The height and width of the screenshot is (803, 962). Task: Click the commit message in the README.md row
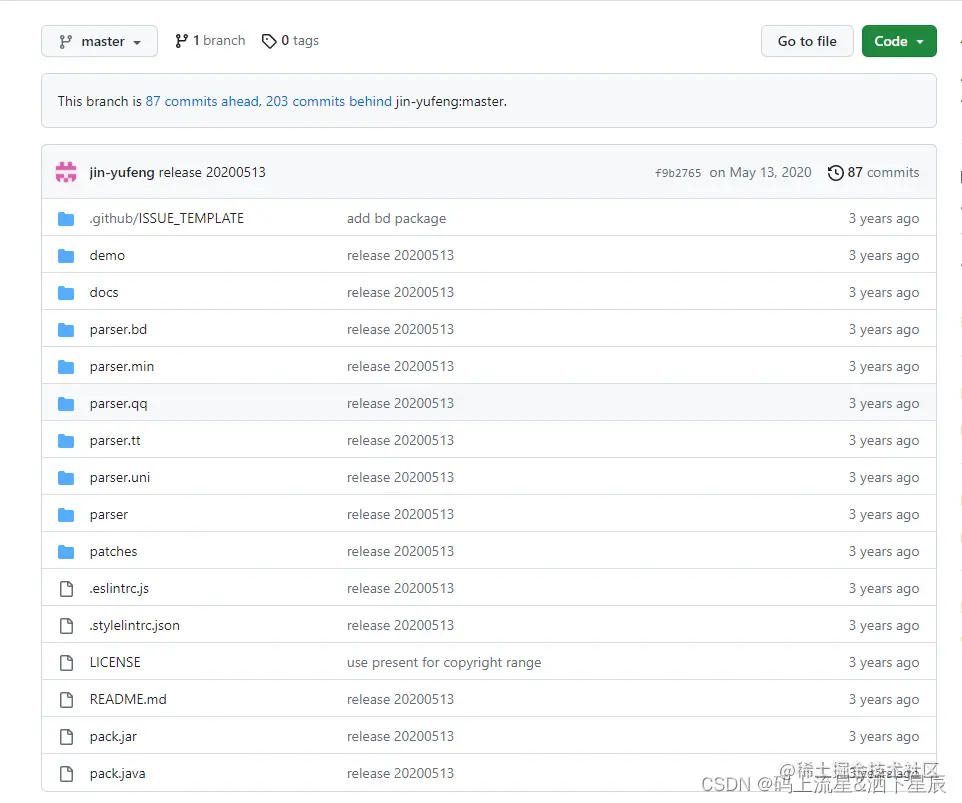point(401,699)
